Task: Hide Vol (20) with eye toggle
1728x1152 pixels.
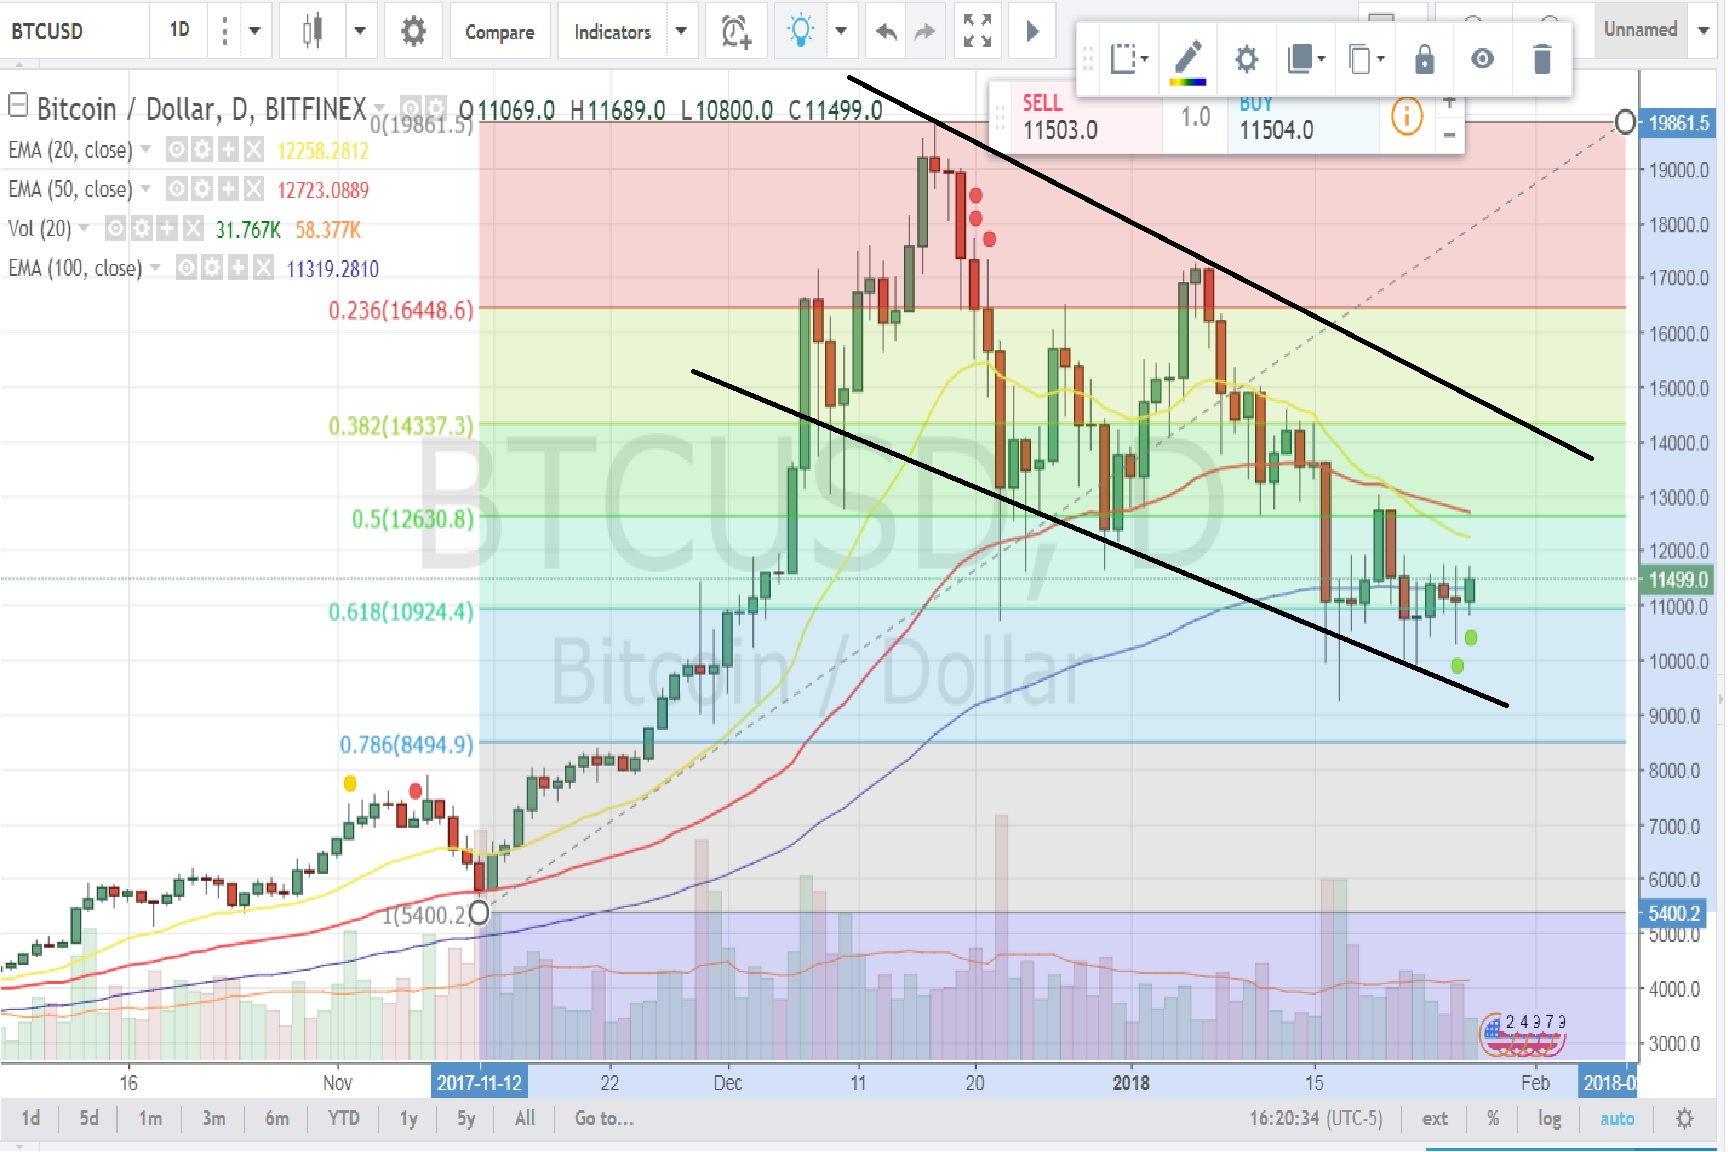Action: coord(116,229)
